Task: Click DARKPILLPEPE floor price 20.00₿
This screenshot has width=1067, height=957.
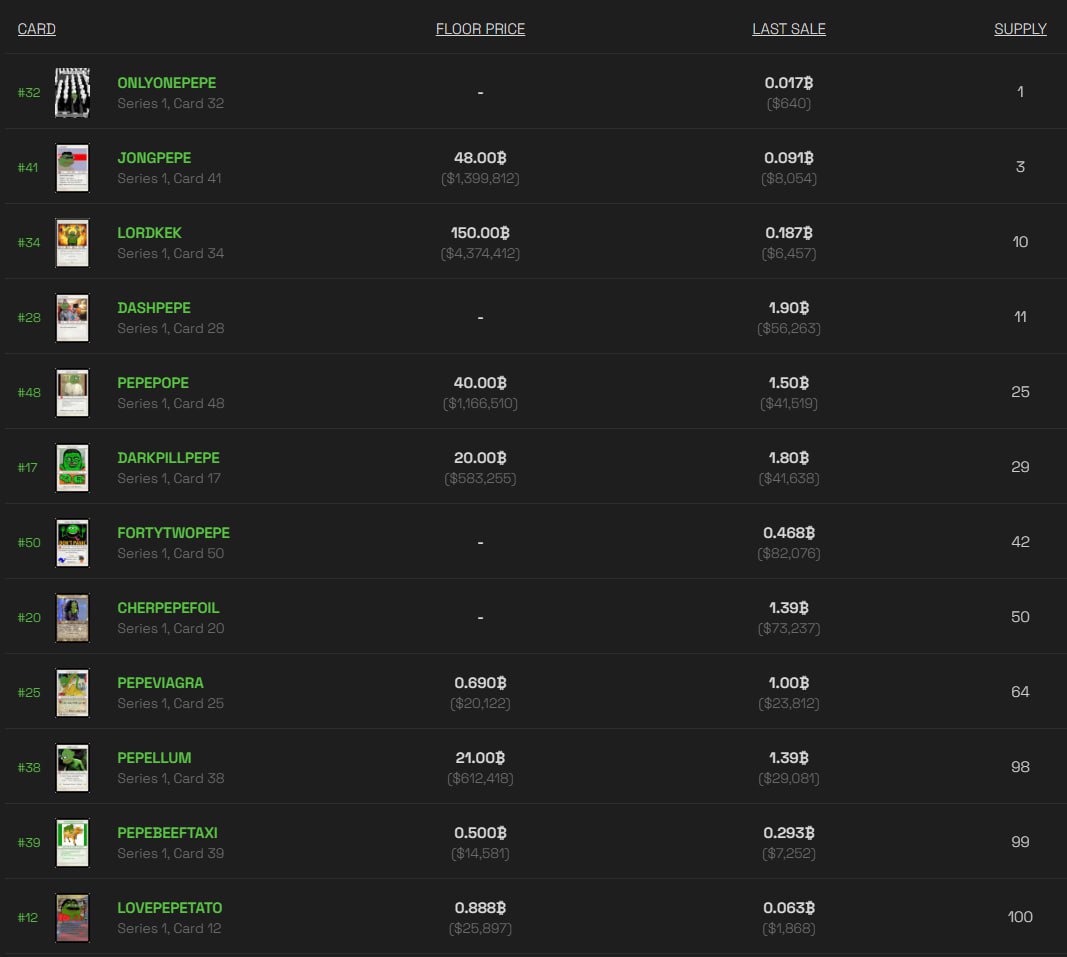Action: (x=480, y=457)
